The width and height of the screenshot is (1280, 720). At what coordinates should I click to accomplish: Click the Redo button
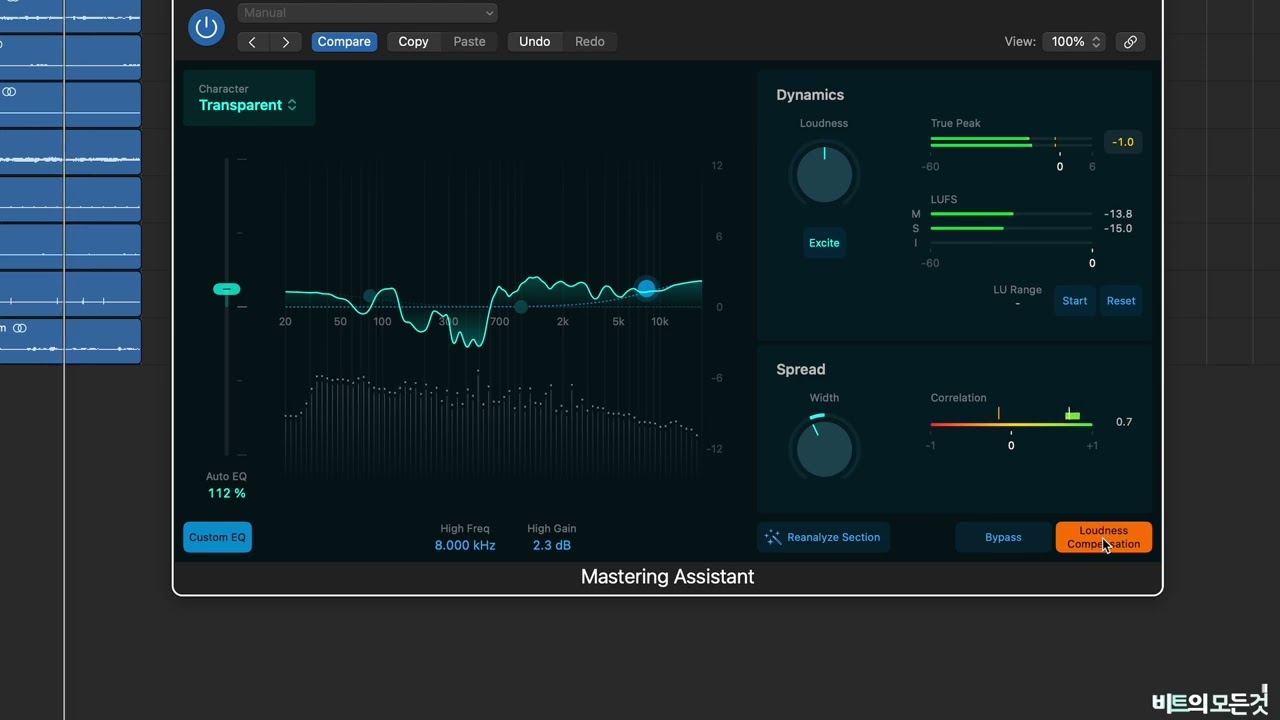coord(589,42)
